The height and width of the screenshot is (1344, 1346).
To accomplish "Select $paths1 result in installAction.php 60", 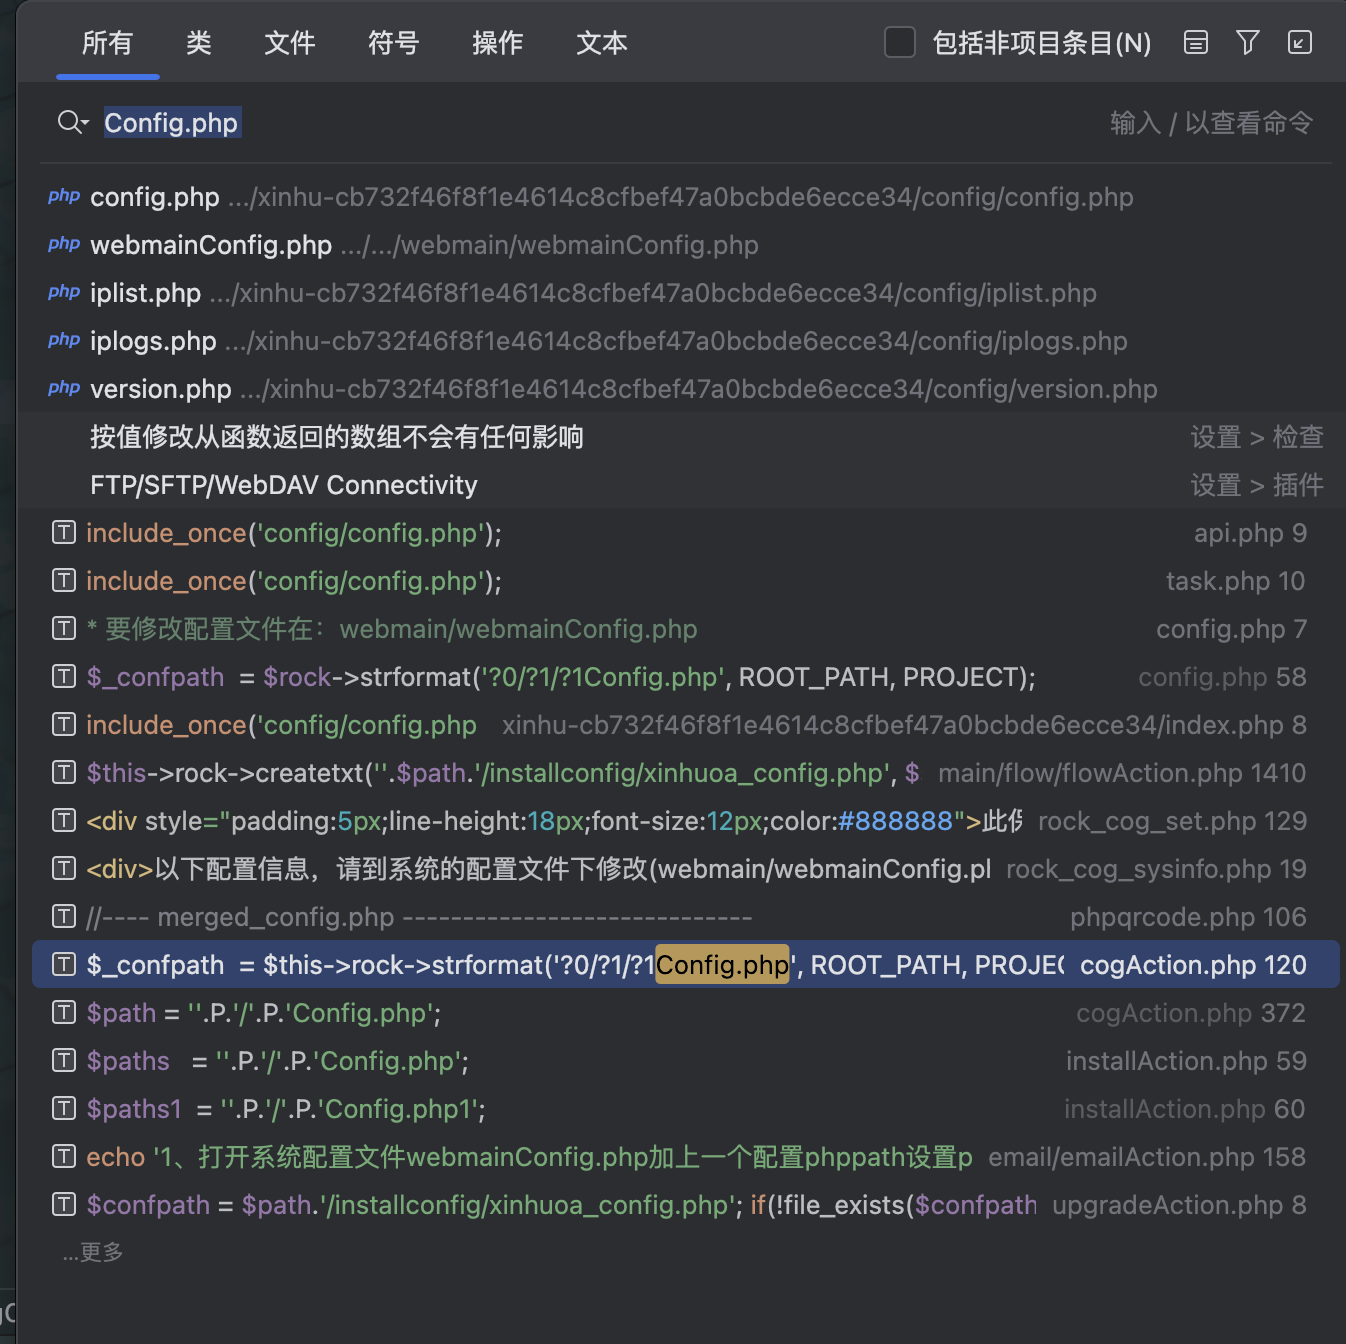I will coord(686,1109).
